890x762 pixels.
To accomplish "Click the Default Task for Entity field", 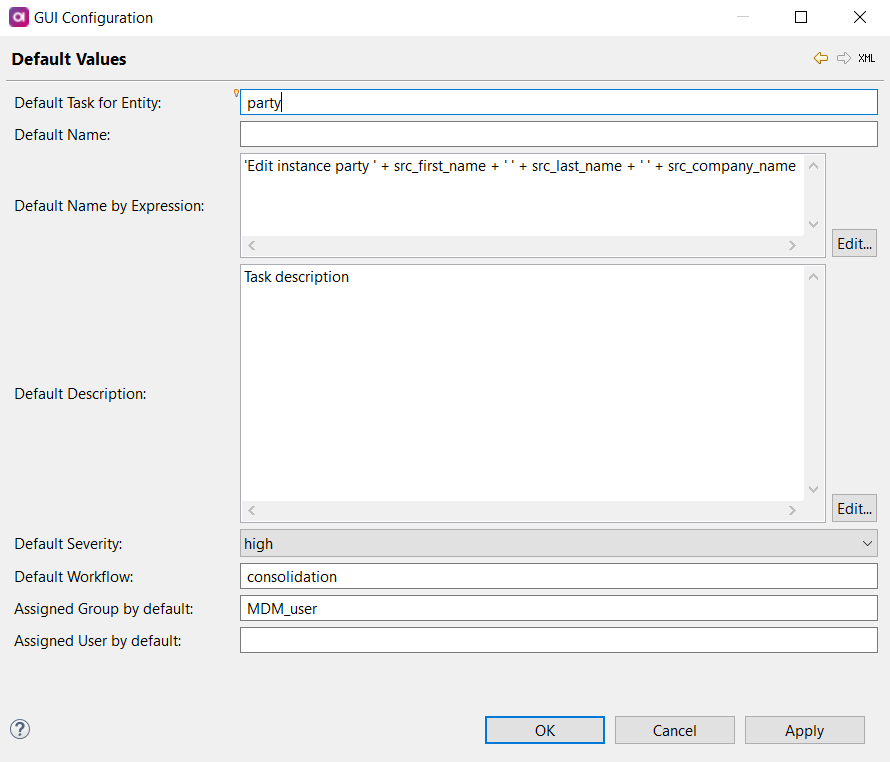I will click(x=558, y=101).
